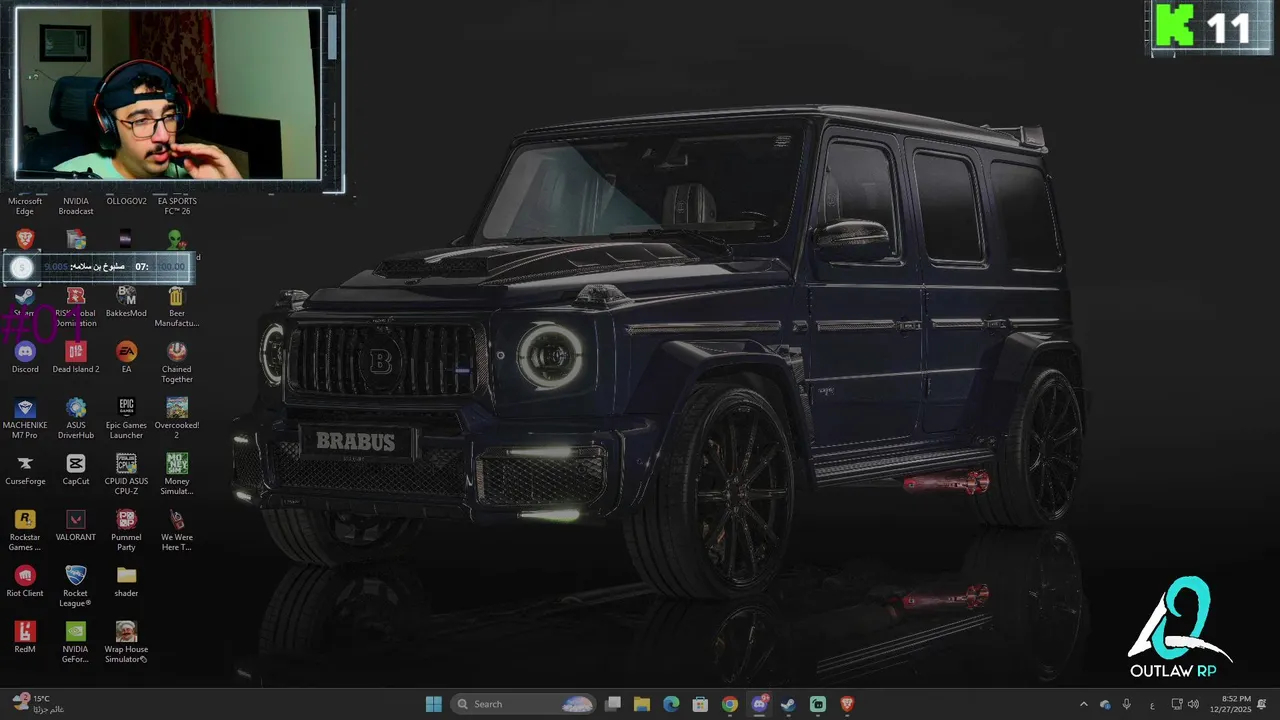Viewport: 1280px width, 720px height.
Task: Click the taskbar Search box
Action: point(525,704)
